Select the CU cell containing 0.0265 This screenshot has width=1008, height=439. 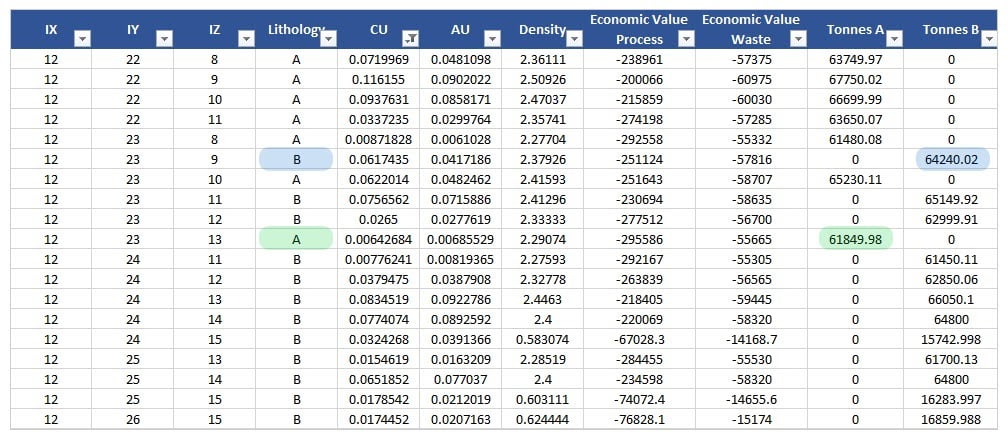(378, 219)
